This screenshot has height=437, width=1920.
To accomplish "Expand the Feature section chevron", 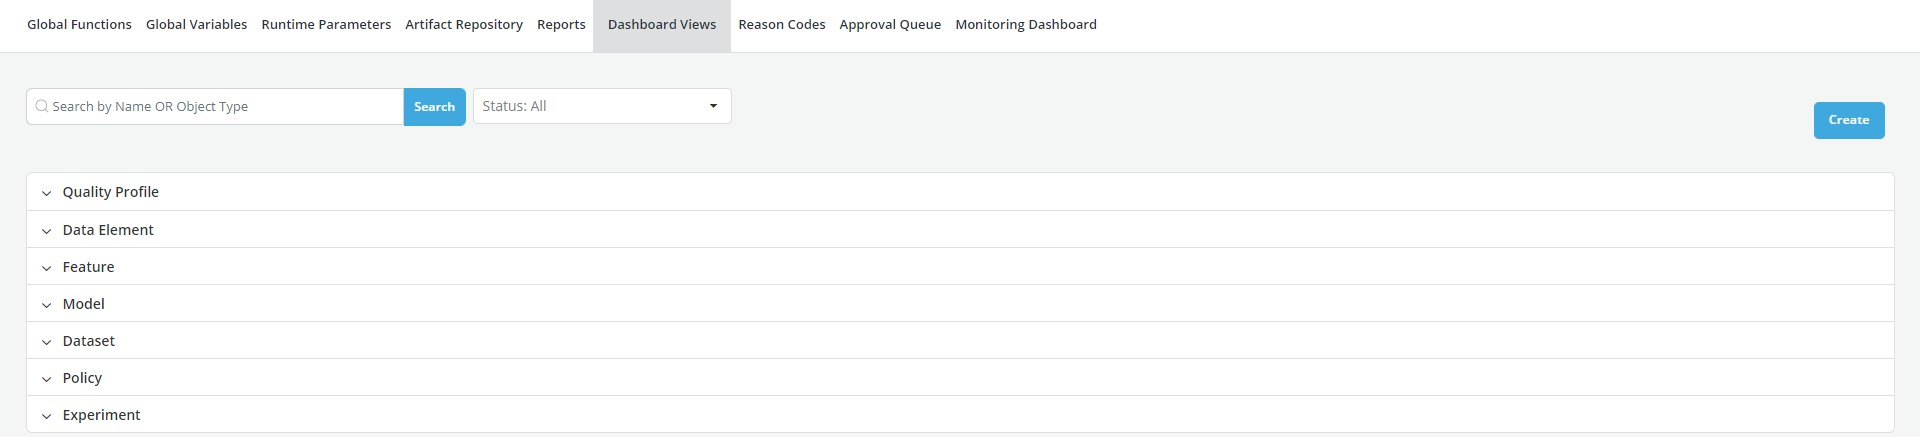I will (46, 268).
